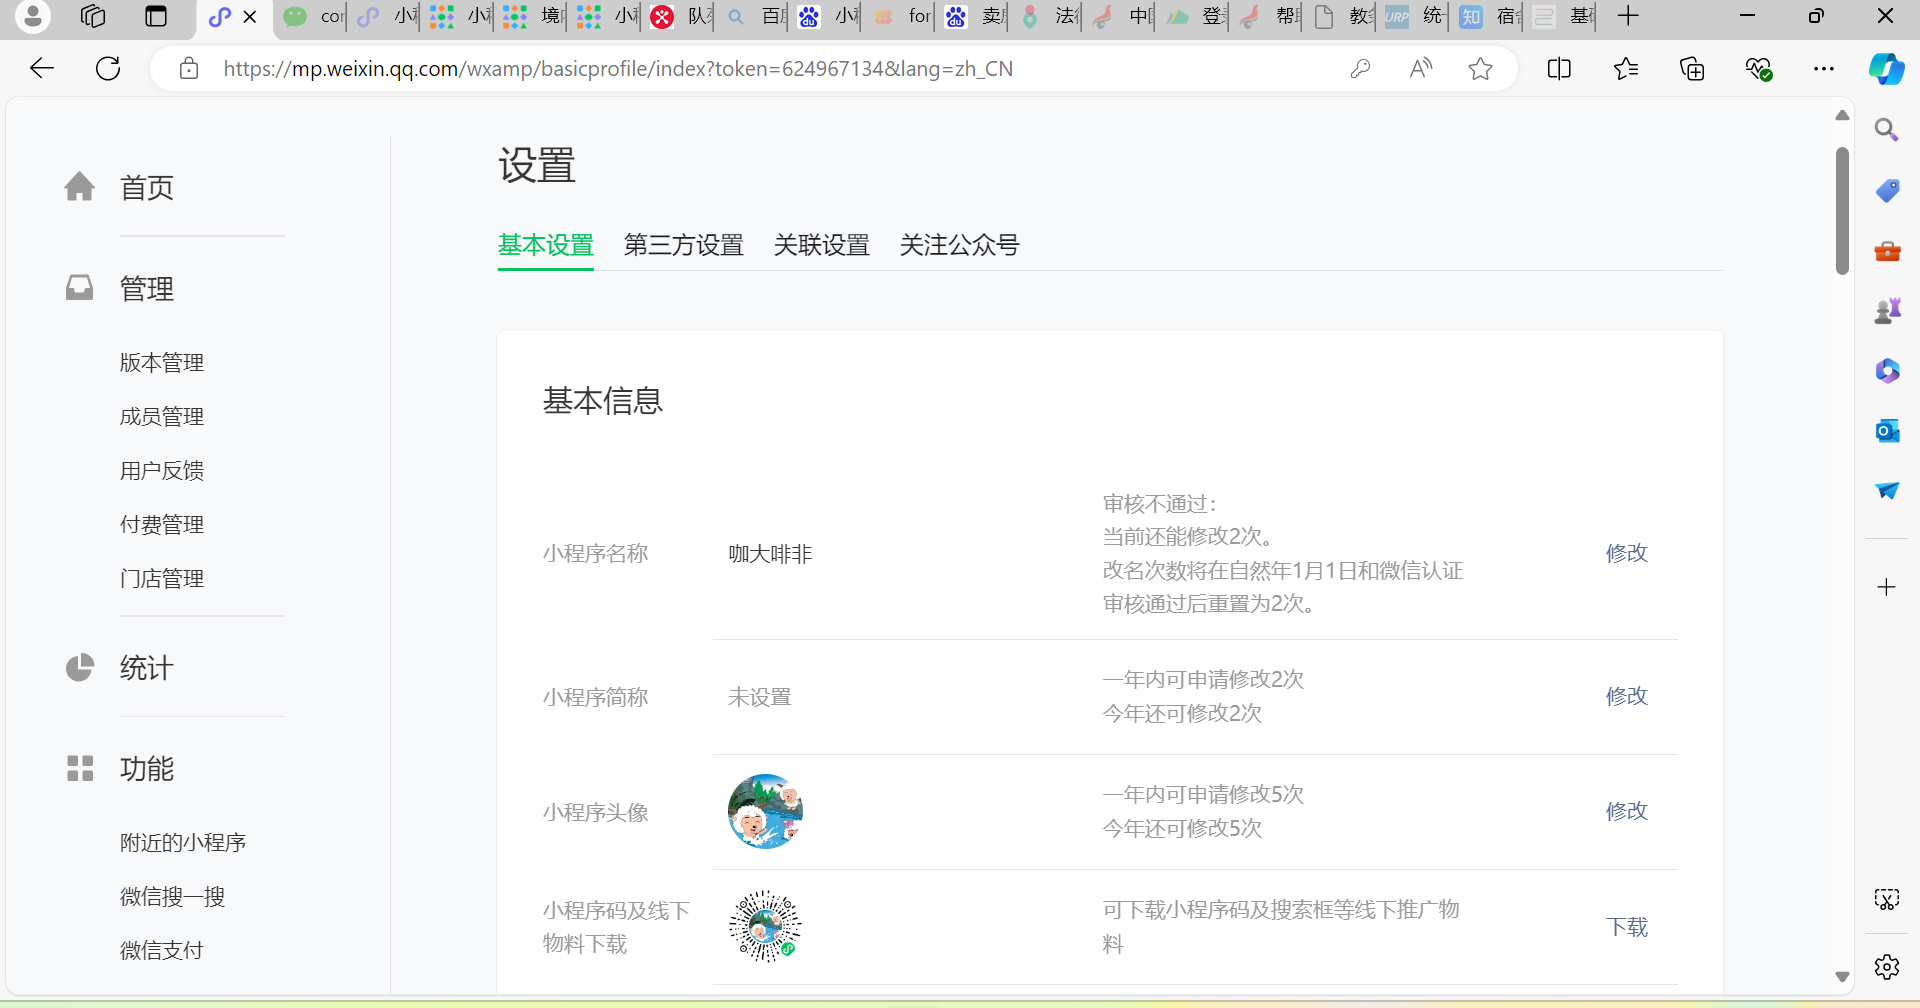1920x1008 pixels.
Task: Open the Copilot sidebar
Action: tap(1887, 68)
